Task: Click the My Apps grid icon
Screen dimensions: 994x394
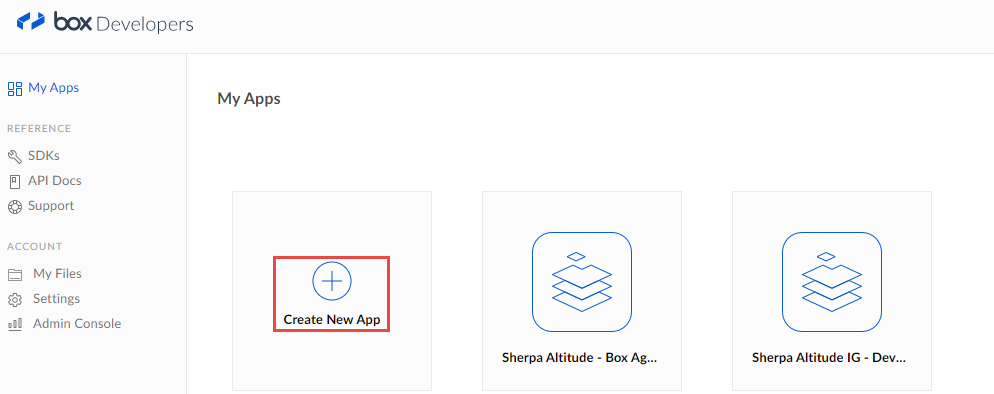Action: tap(15, 88)
